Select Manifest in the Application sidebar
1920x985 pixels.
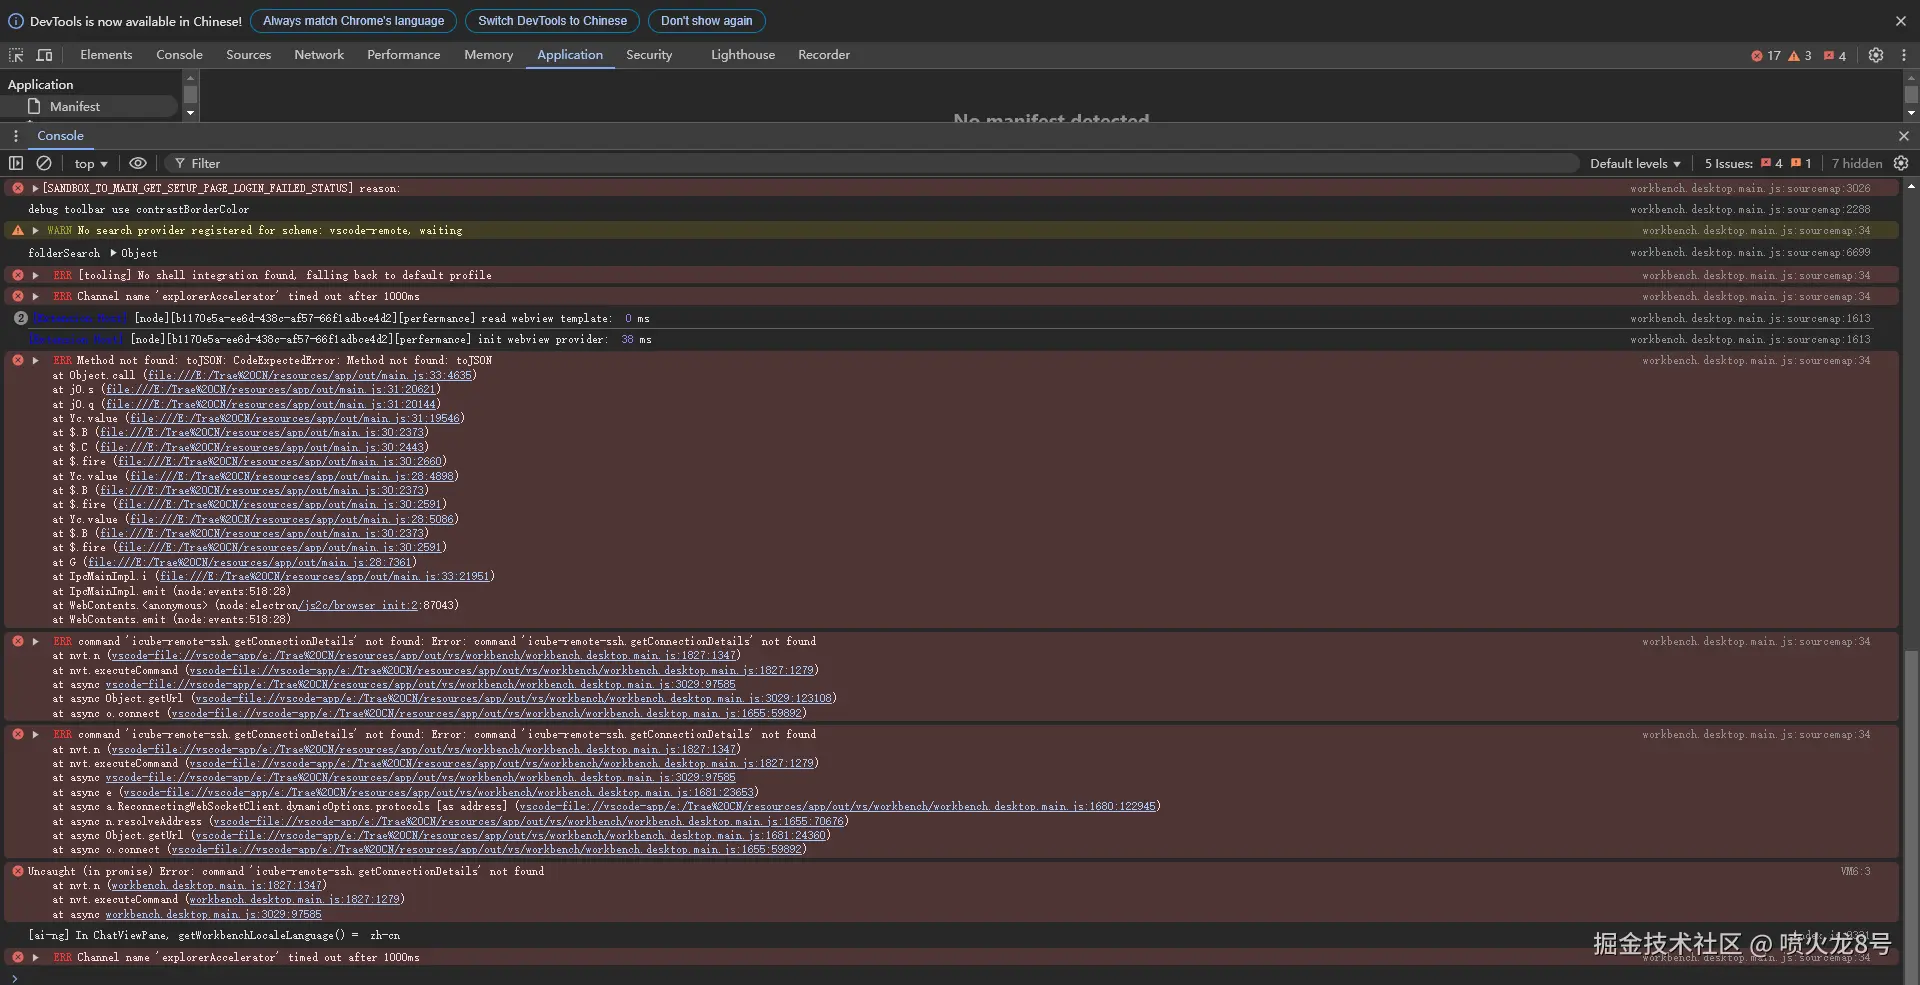[x=75, y=107]
